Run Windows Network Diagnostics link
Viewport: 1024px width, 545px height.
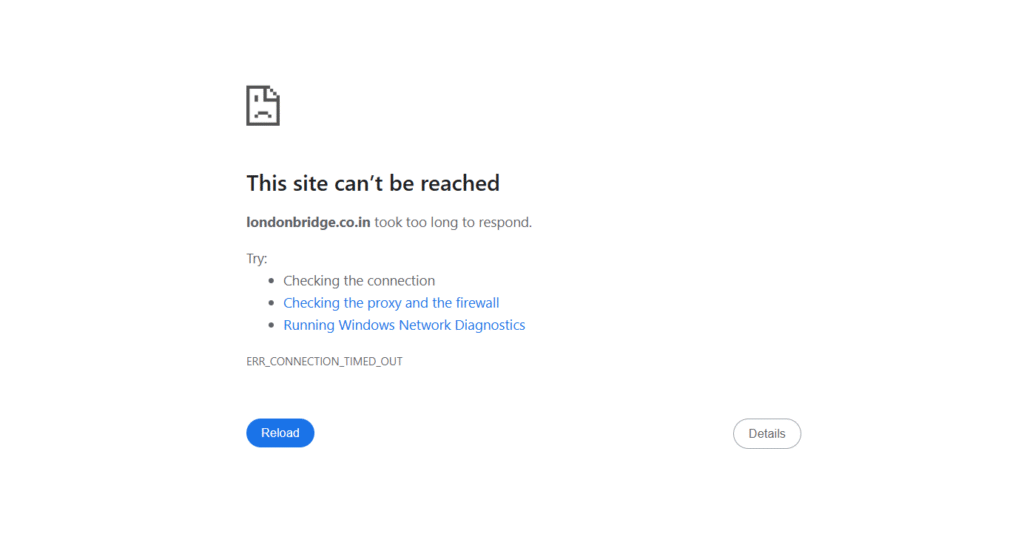tap(404, 325)
